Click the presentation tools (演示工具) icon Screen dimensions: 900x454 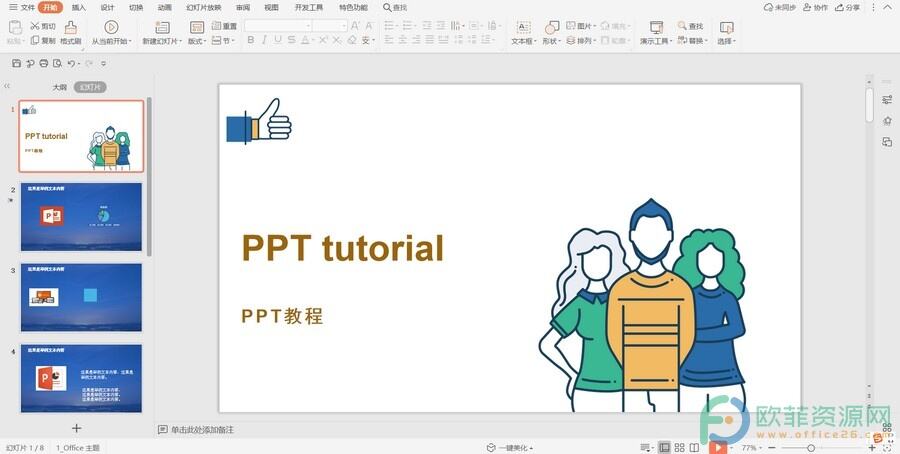pyautogui.click(x=656, y=27)
